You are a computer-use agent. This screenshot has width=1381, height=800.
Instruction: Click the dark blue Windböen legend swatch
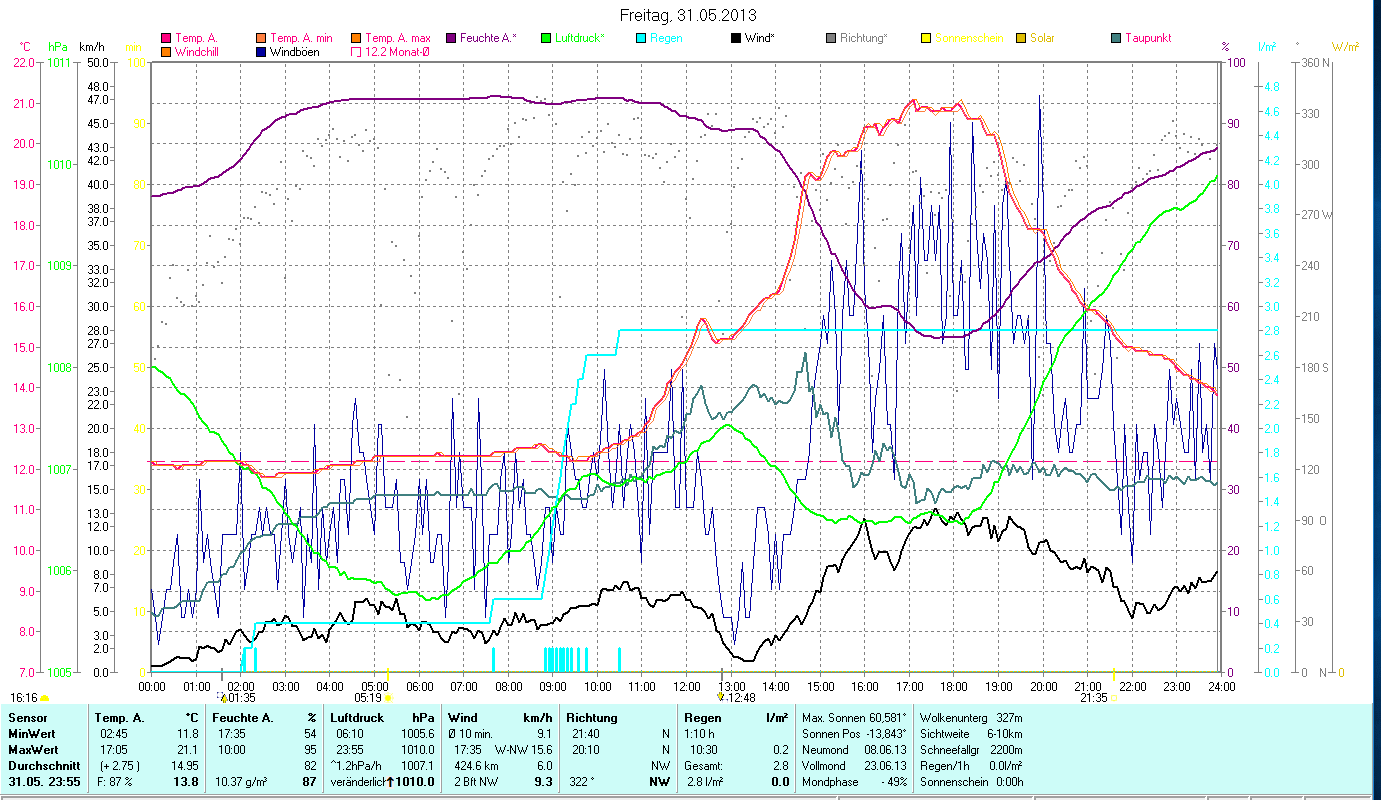(262, 51)
